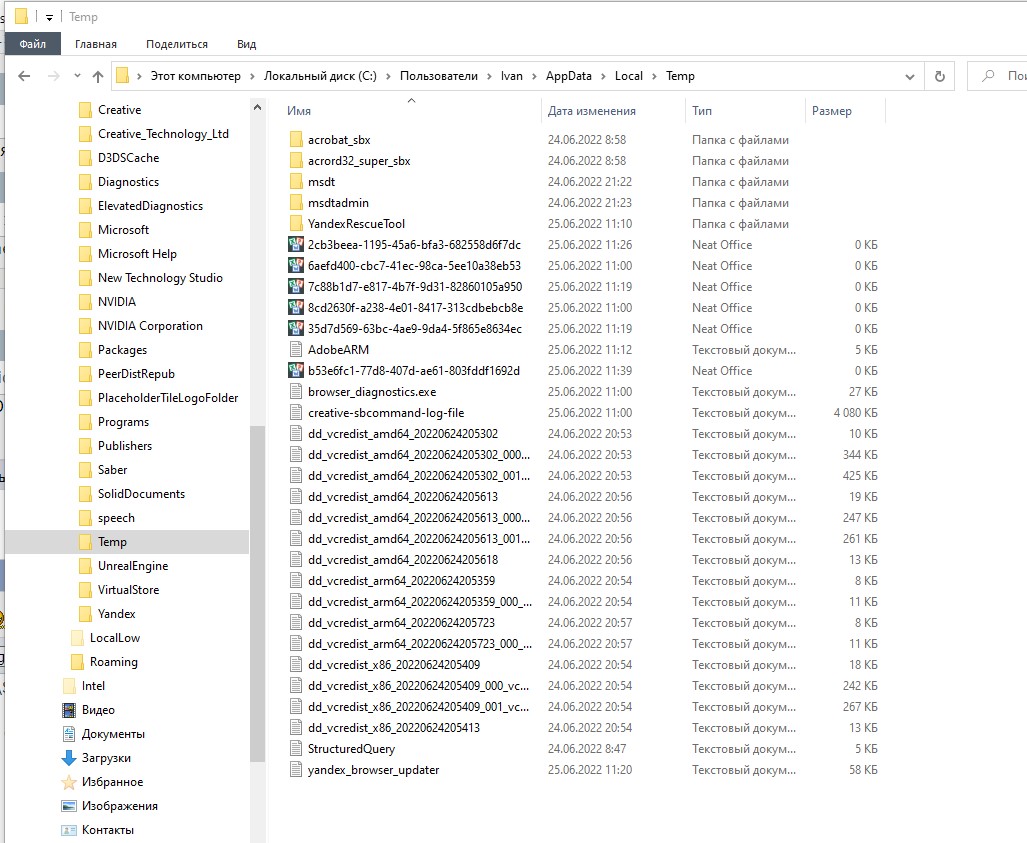Open Контакты icon in tree
Image resolution: width=1027 pixels, height=843 pixels.
[69, 830]
